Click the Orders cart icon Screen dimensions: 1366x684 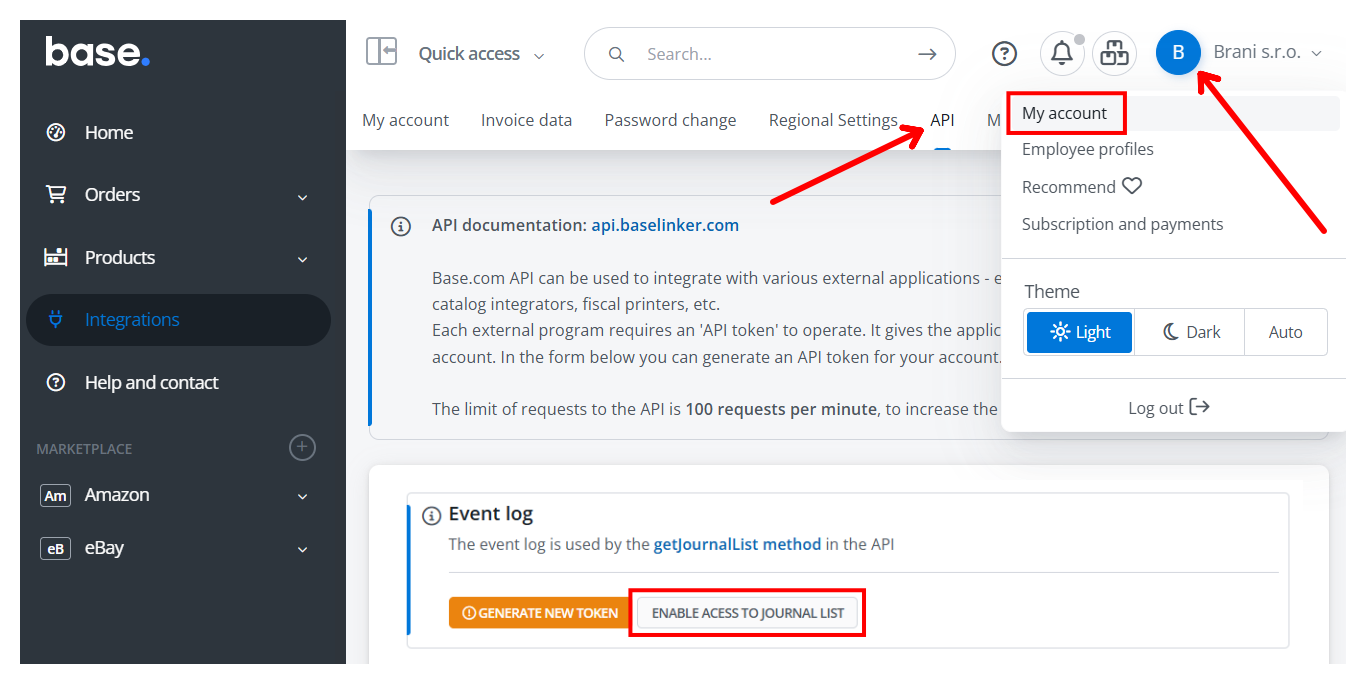point(56,194)
